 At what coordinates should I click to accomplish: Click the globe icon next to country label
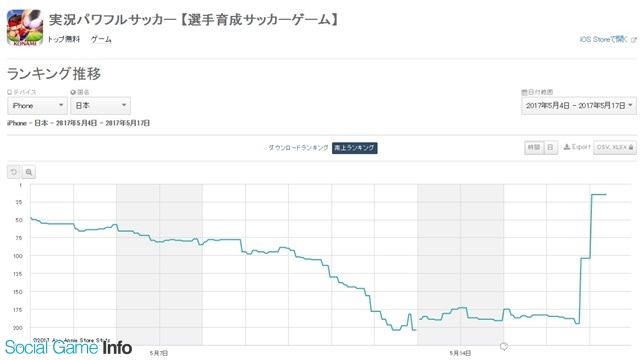(73, 92)
